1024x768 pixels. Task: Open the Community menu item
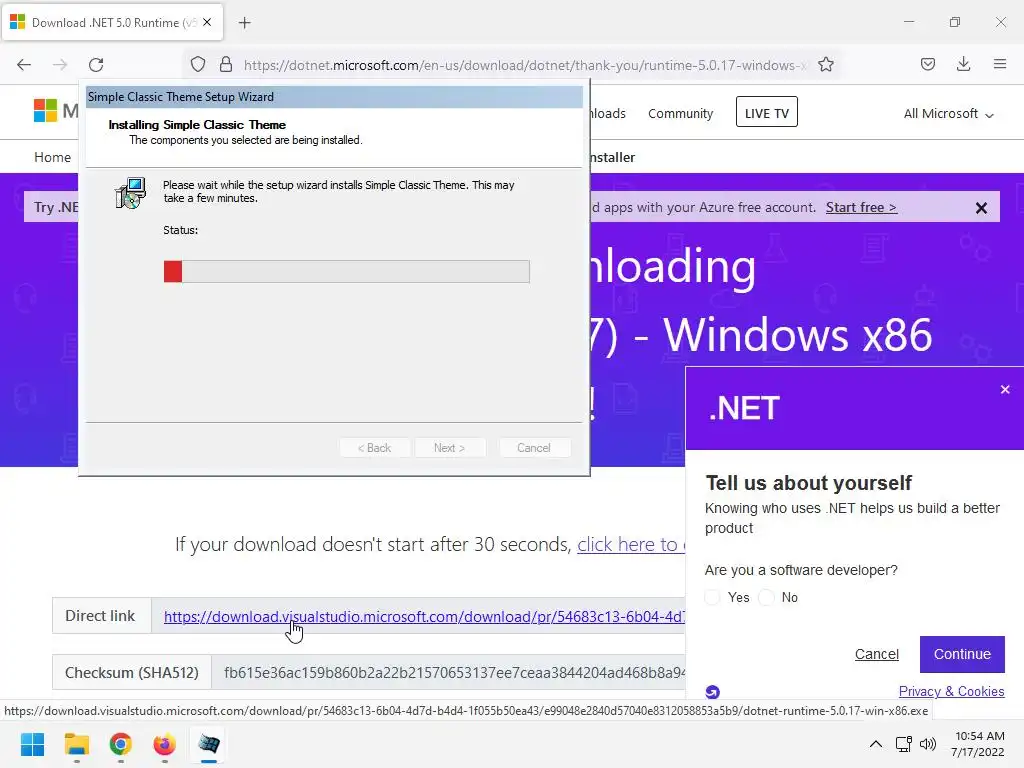(x=680, y=114)
